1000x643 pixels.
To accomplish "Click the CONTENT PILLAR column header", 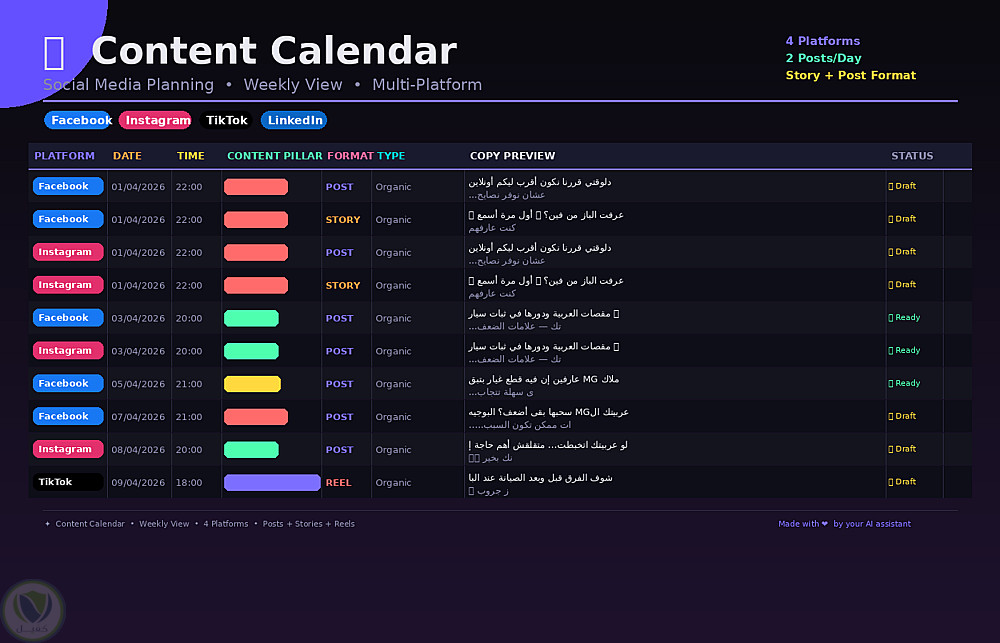I will pyautogui.click(x=275, y=156).
